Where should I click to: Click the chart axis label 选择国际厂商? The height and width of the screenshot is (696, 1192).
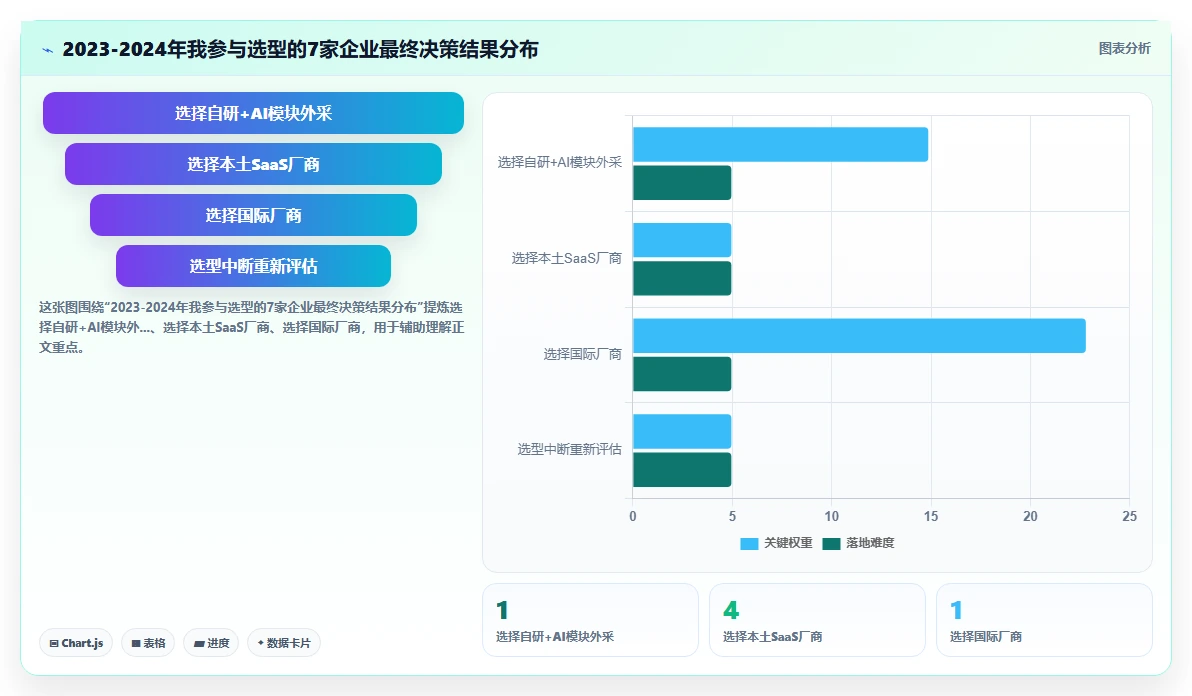point(582,354)
